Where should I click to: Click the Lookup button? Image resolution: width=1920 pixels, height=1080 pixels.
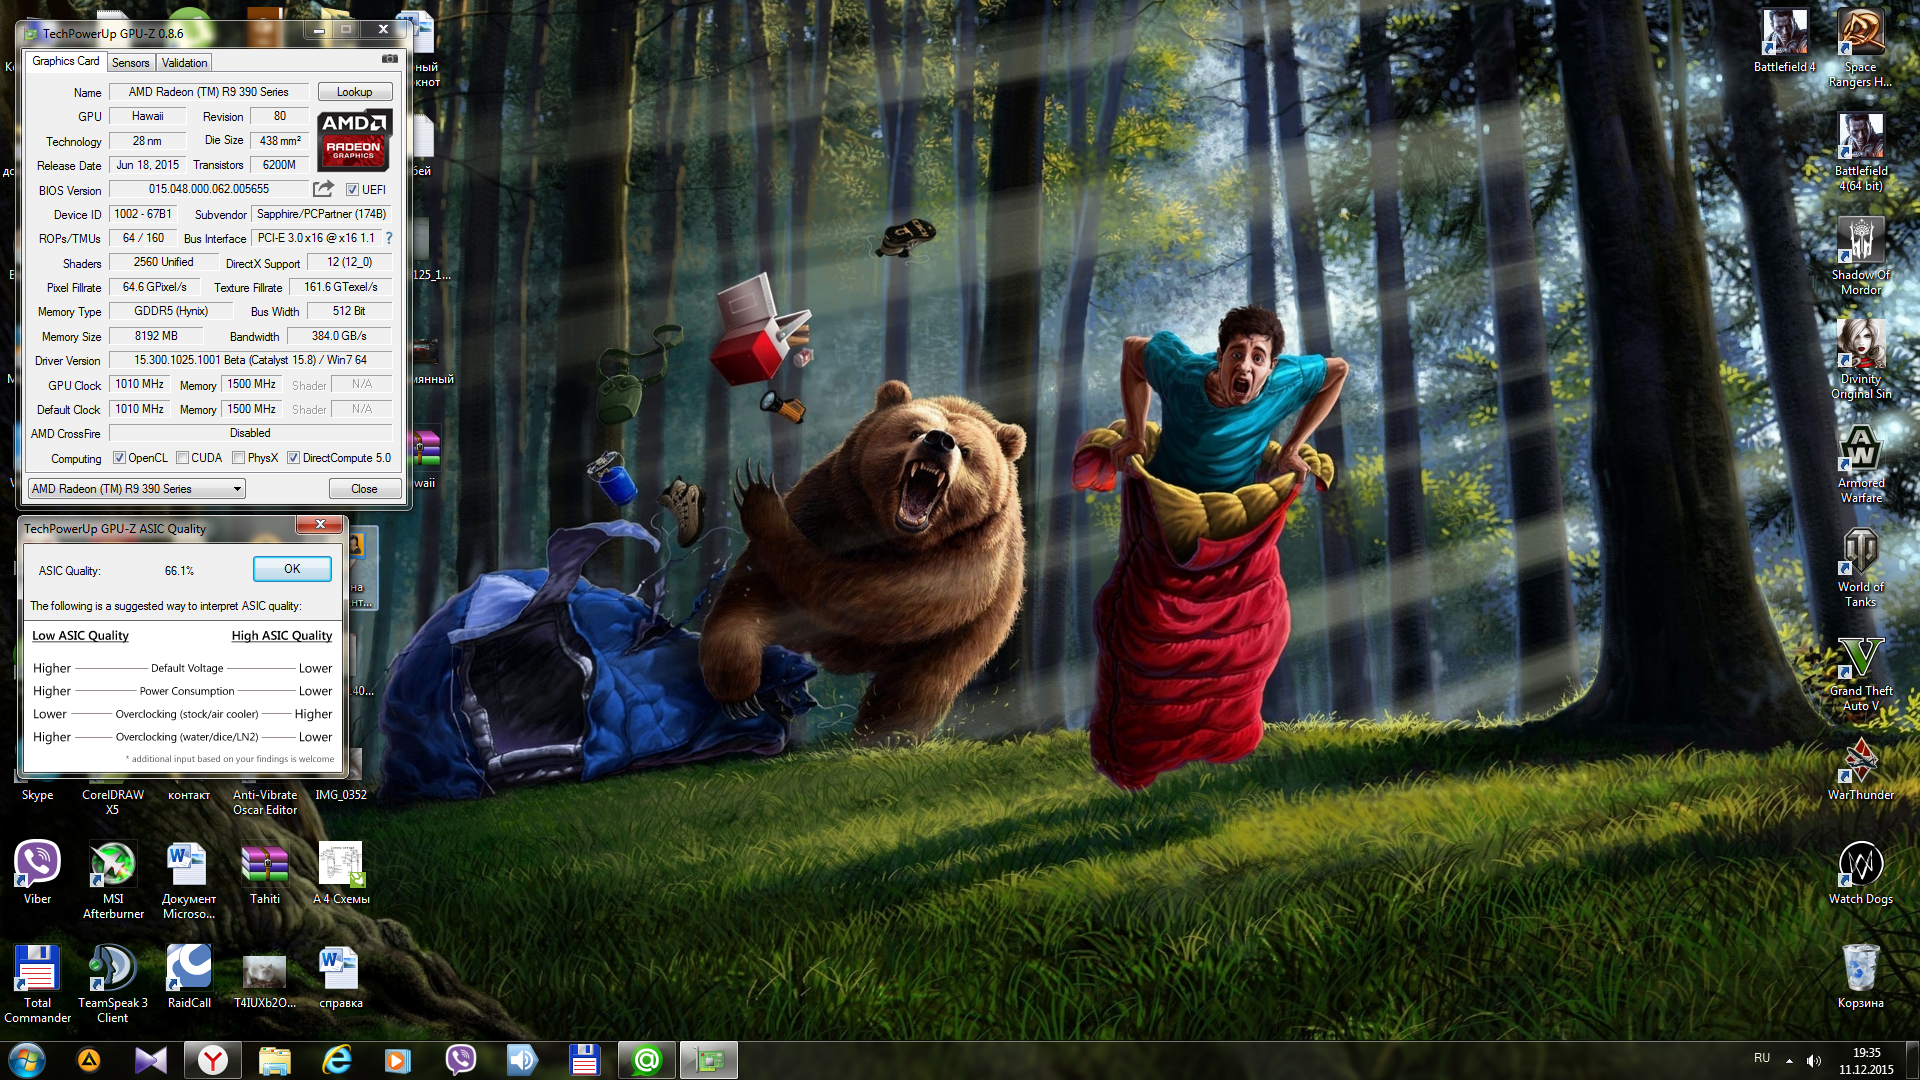[x=354, y=92]
